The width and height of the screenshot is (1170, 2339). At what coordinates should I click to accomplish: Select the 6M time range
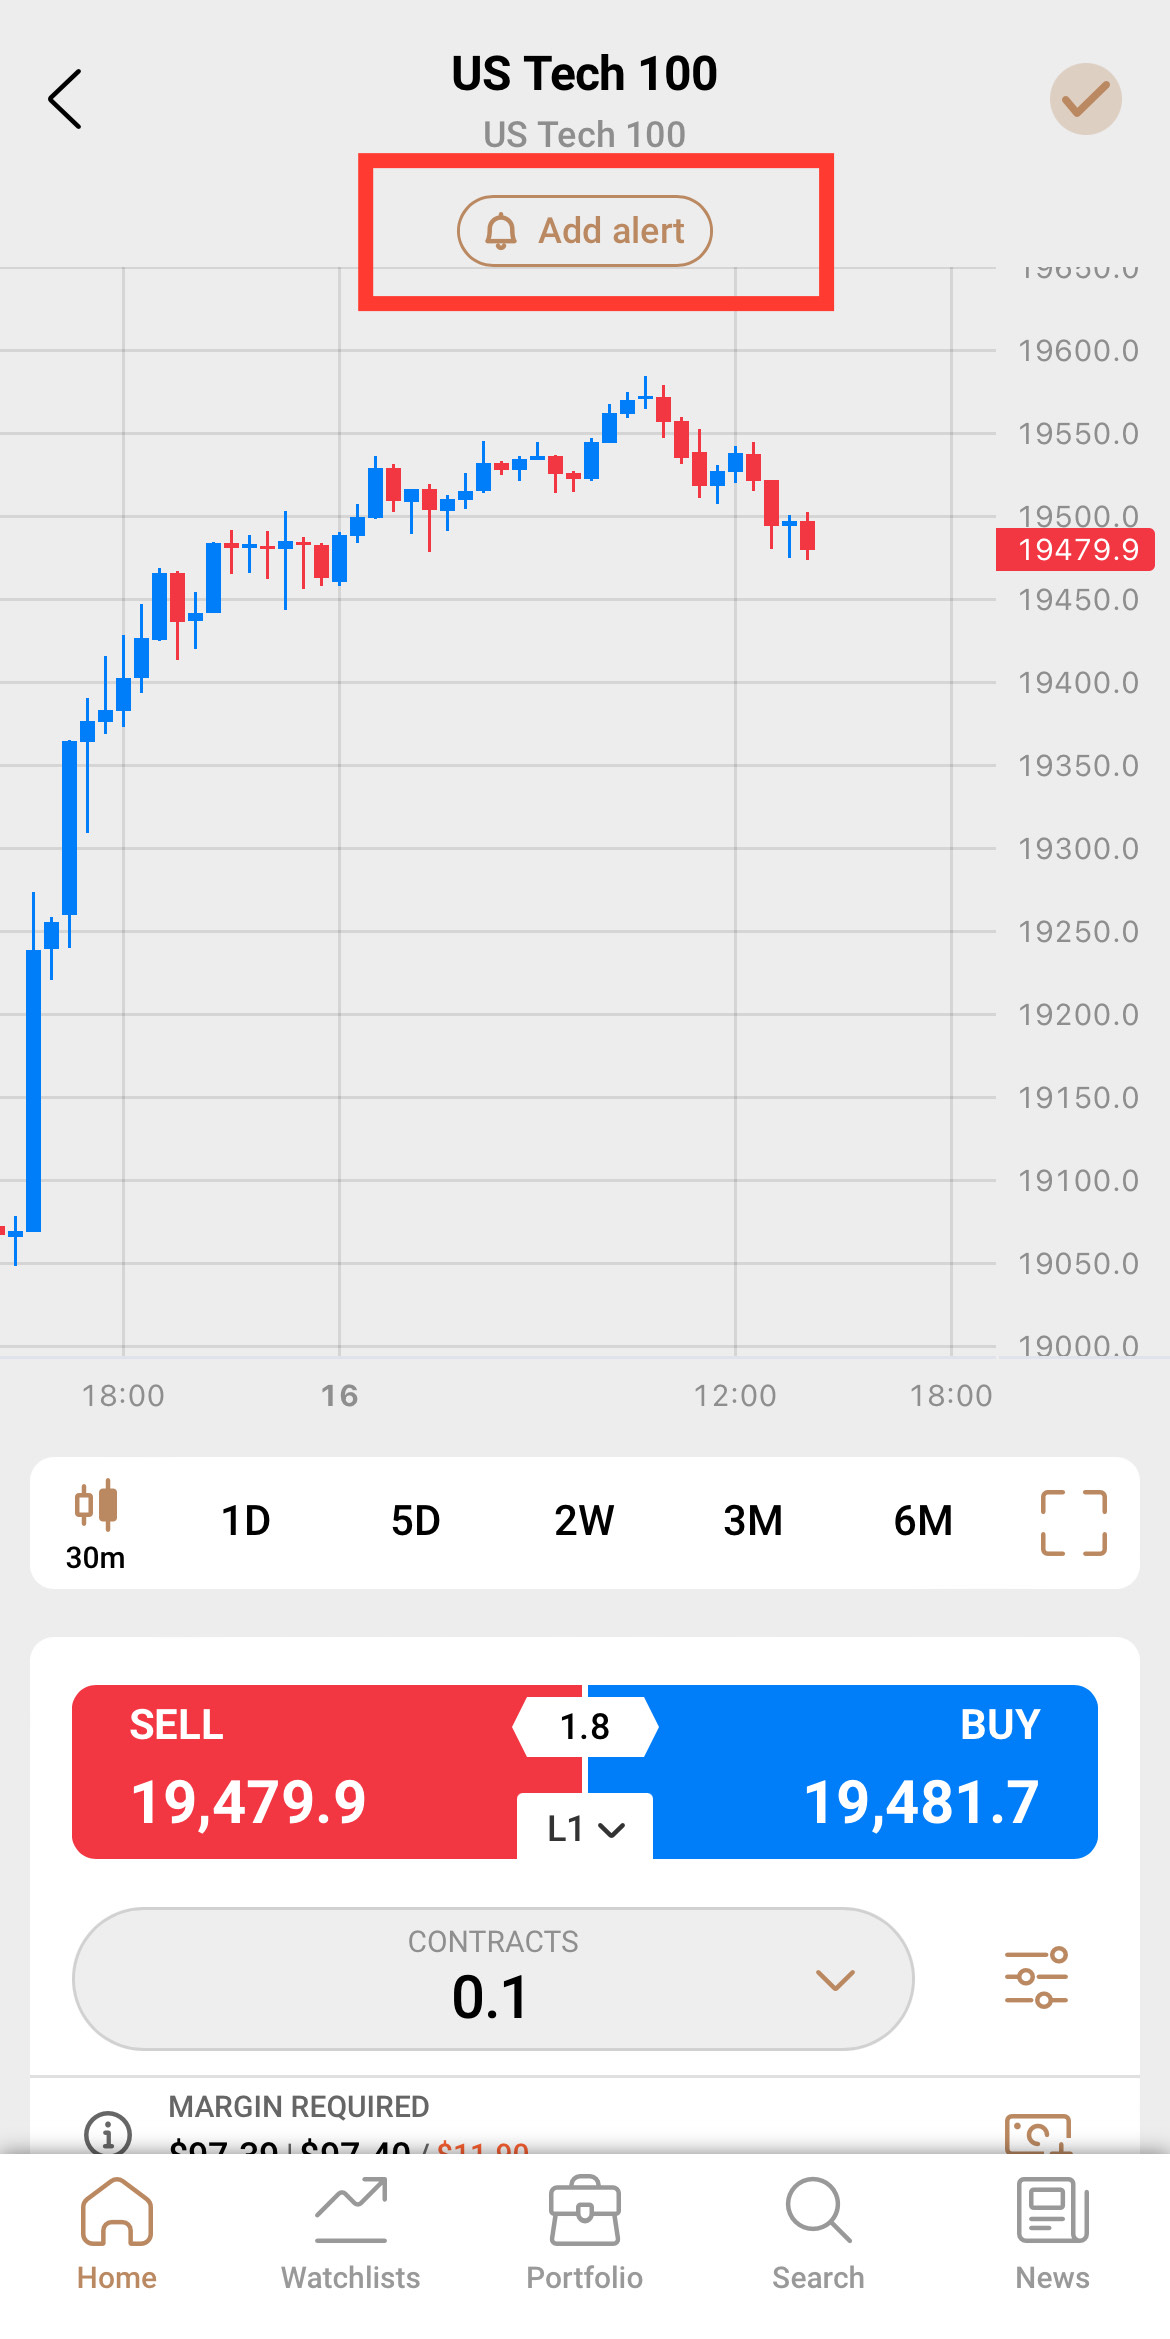tap(922, 1521)
